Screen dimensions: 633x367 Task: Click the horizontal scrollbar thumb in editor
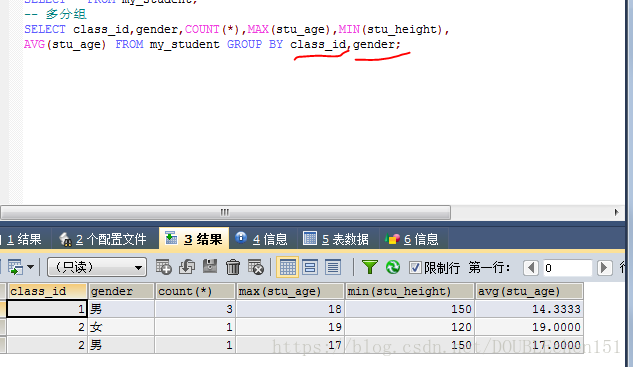pos(225,212)
